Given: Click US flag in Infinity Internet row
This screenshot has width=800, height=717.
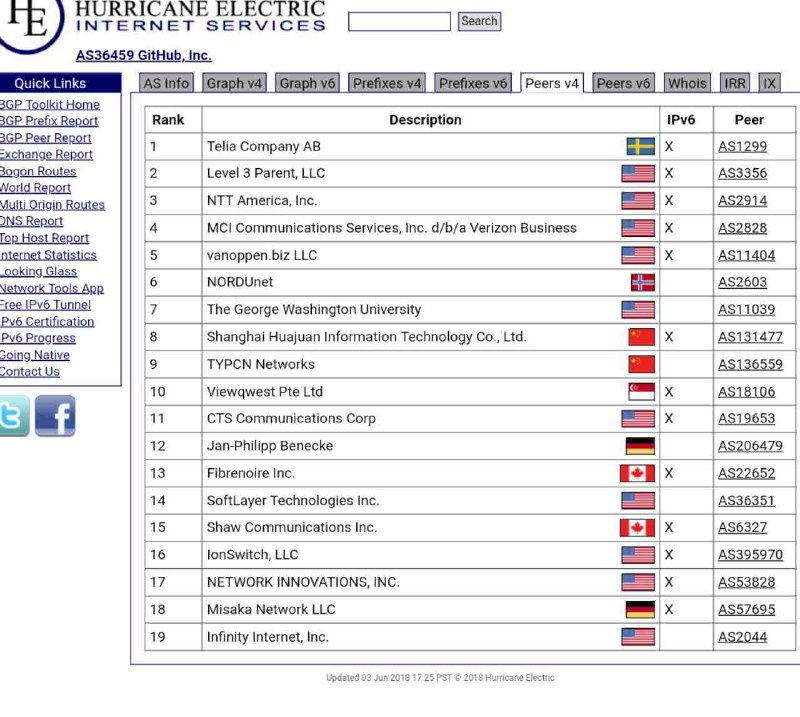Looking at the screenshot, I should 638,637.
